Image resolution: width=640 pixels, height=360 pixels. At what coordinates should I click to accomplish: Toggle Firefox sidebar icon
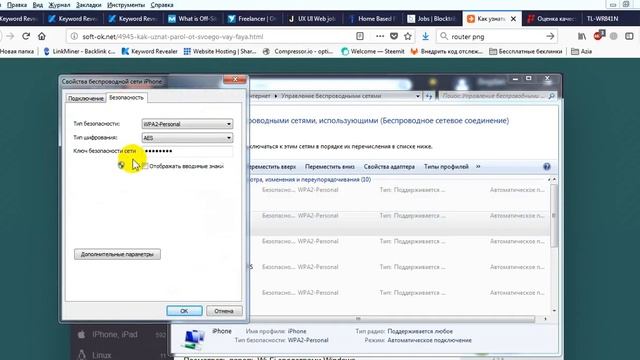pyautogui.click(x=629, y=36)
